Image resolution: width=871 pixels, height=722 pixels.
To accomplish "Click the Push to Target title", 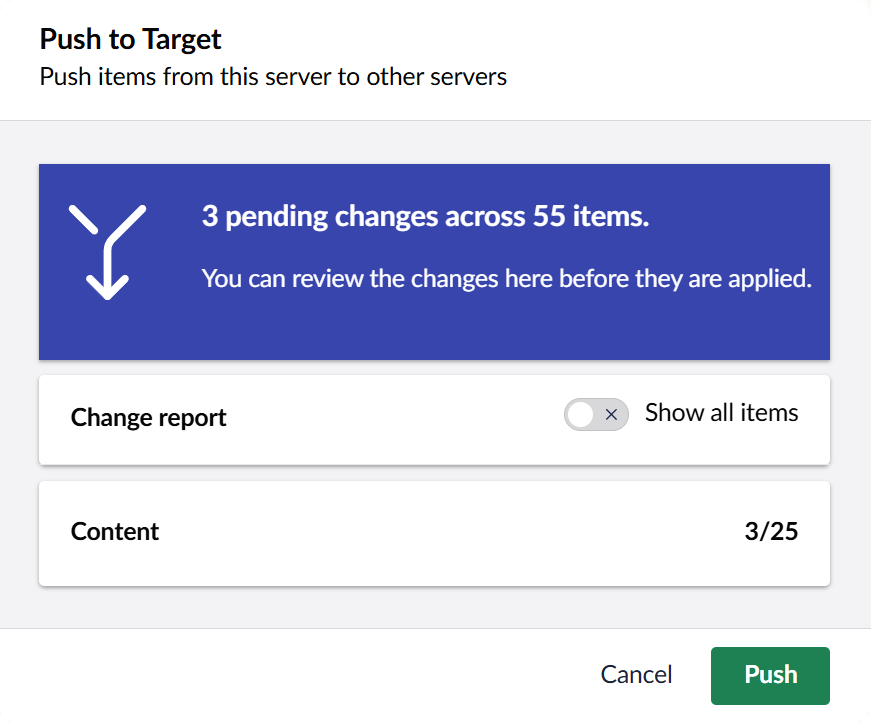I will tap(130, 40).
